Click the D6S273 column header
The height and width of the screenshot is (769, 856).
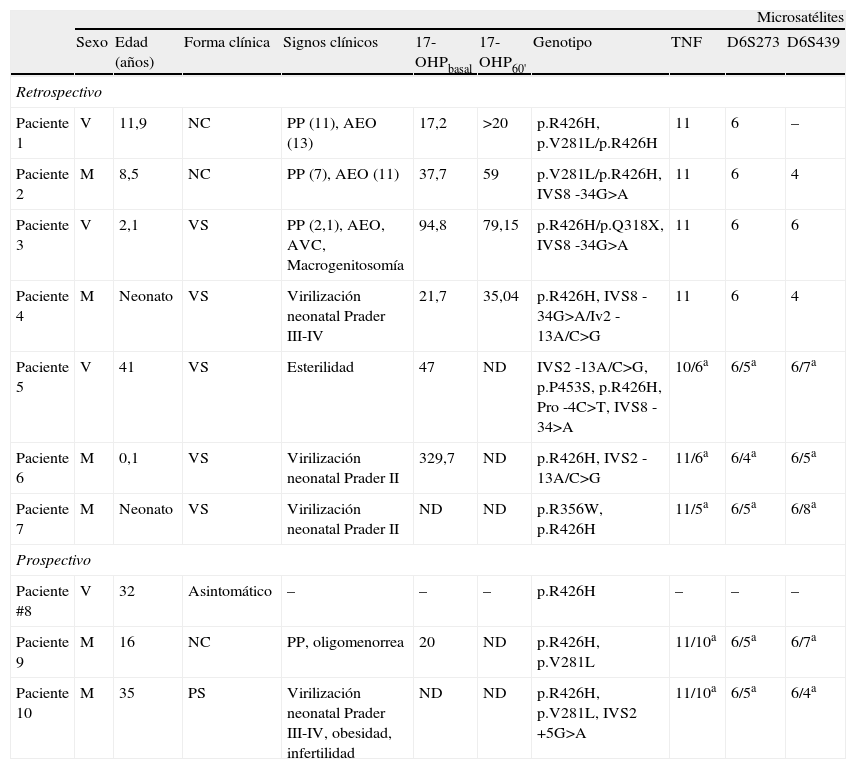point(752,43)
